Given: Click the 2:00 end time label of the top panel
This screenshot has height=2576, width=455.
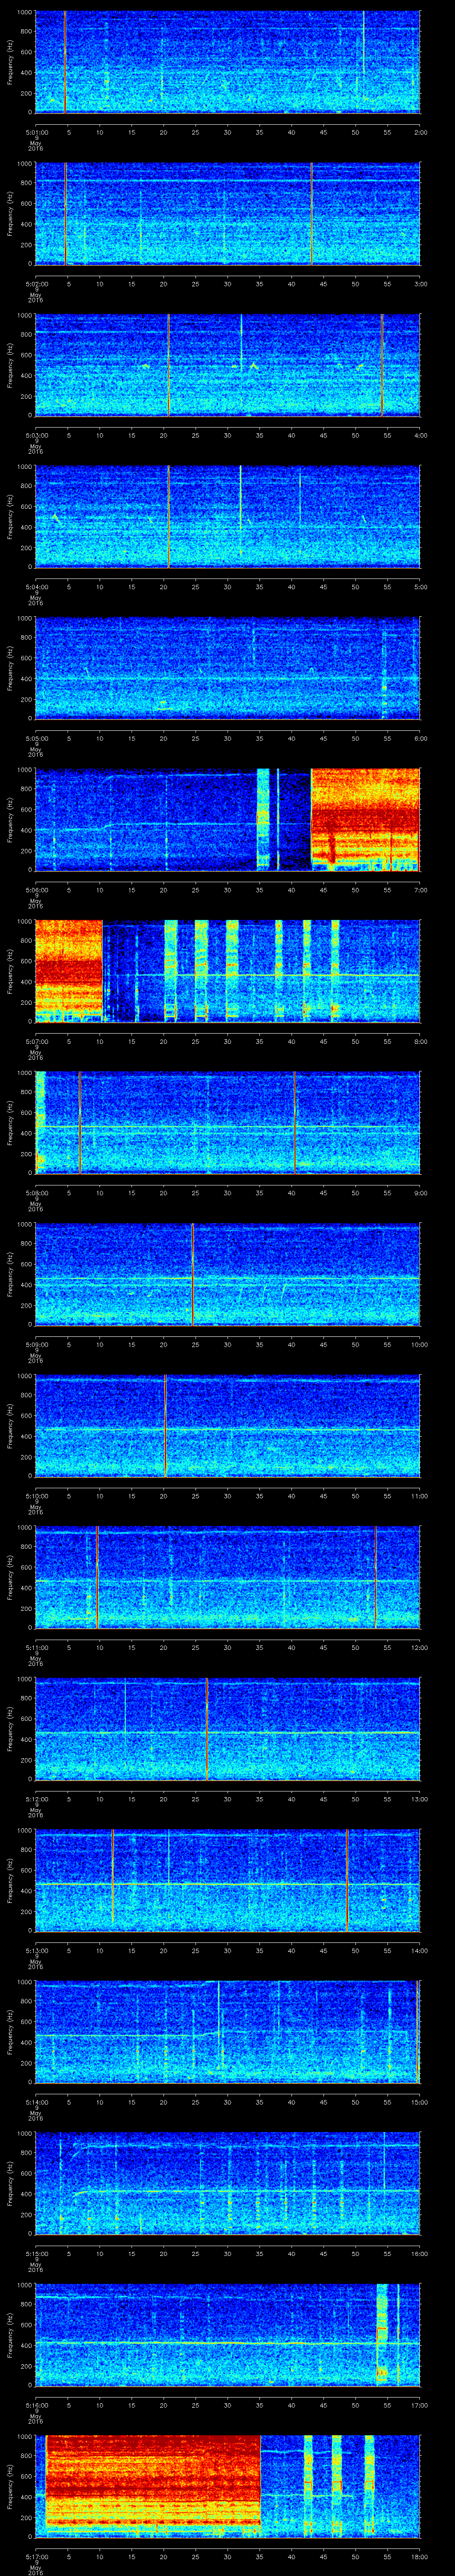Looking at the screenshot, I should (x=420, y=132).
